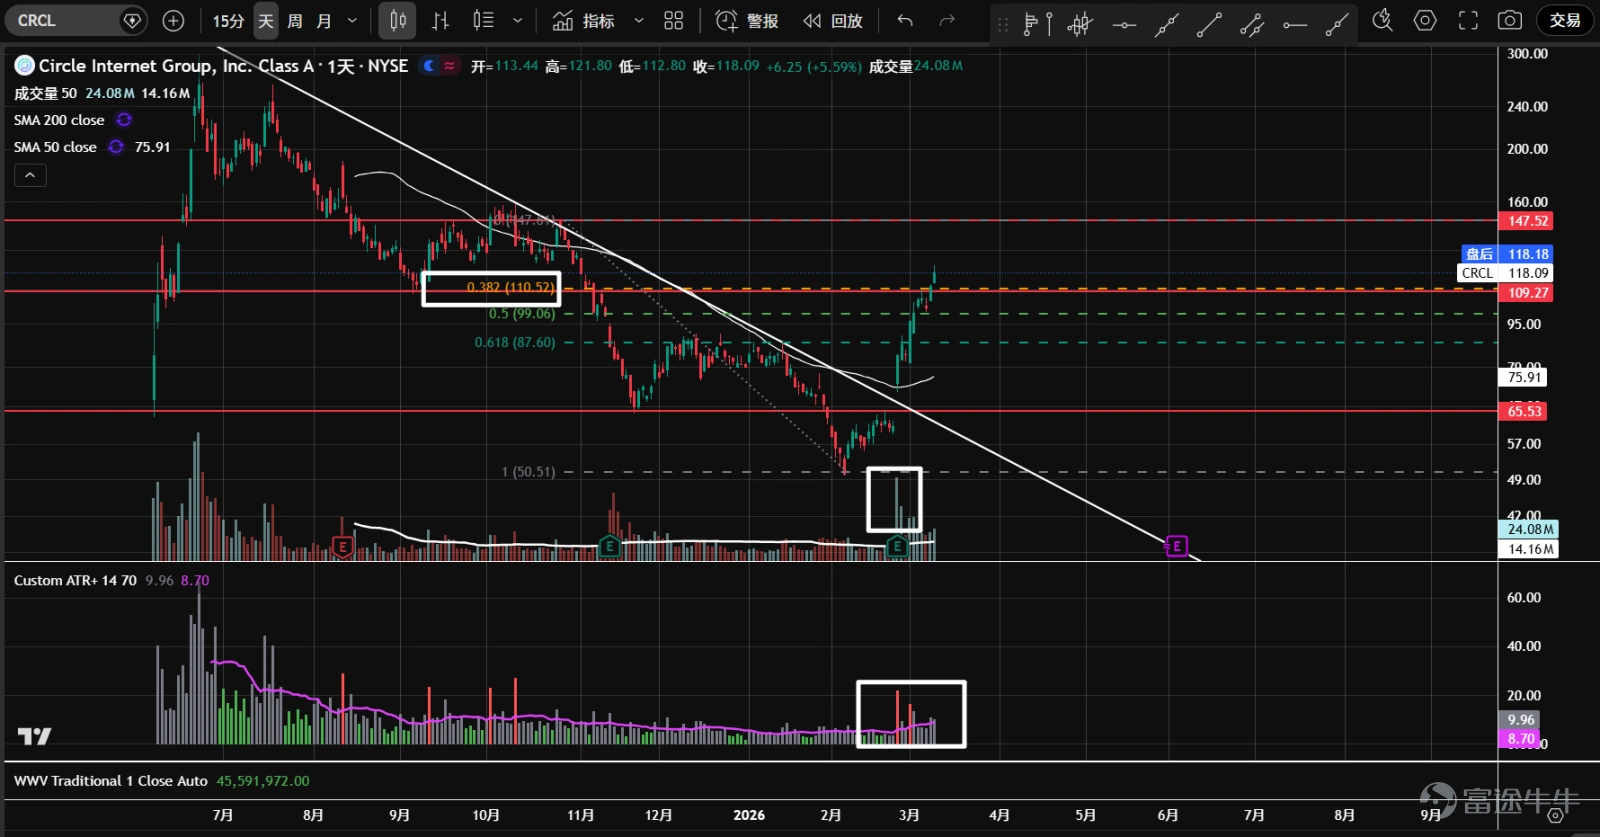1600x837 pixels.
Task: Add a comparison symbol with the plus icon
Action: 173,20
